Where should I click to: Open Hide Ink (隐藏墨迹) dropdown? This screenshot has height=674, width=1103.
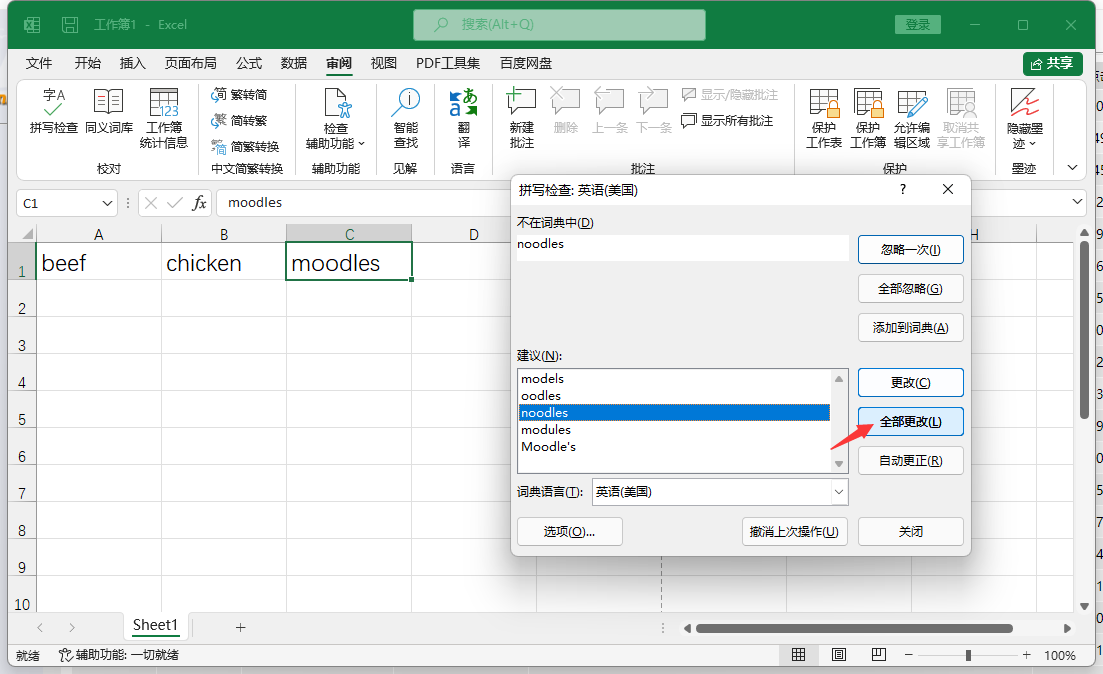(x=1025, y=118)
